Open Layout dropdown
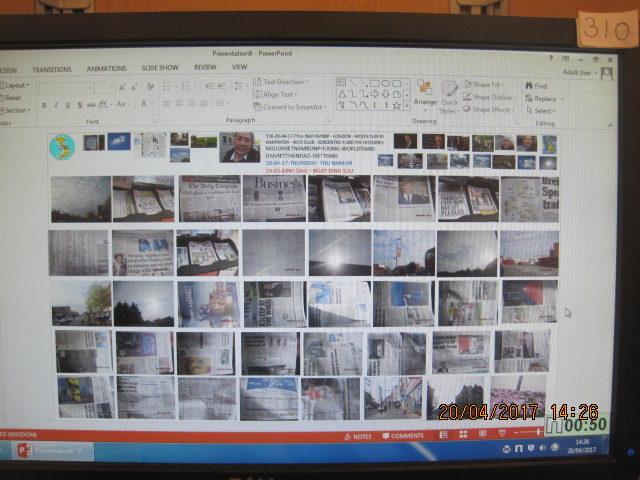Viewport: 640px width, 480px height. click(x=15, y=85)
